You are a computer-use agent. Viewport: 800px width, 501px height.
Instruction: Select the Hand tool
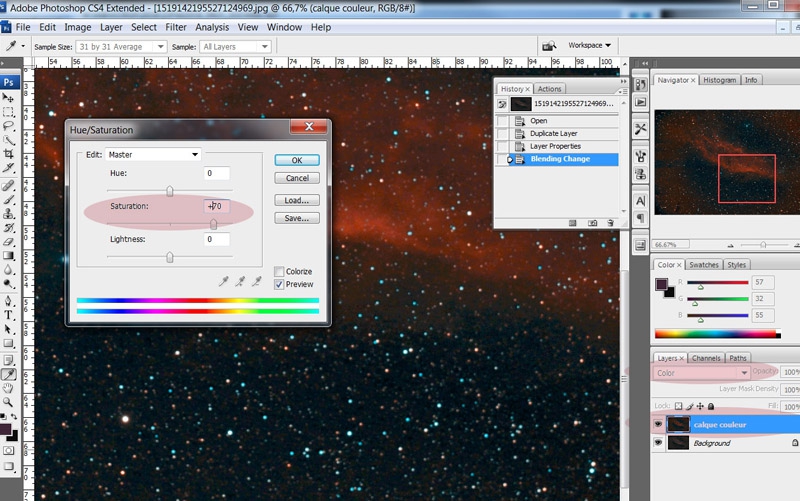(8, 388)
